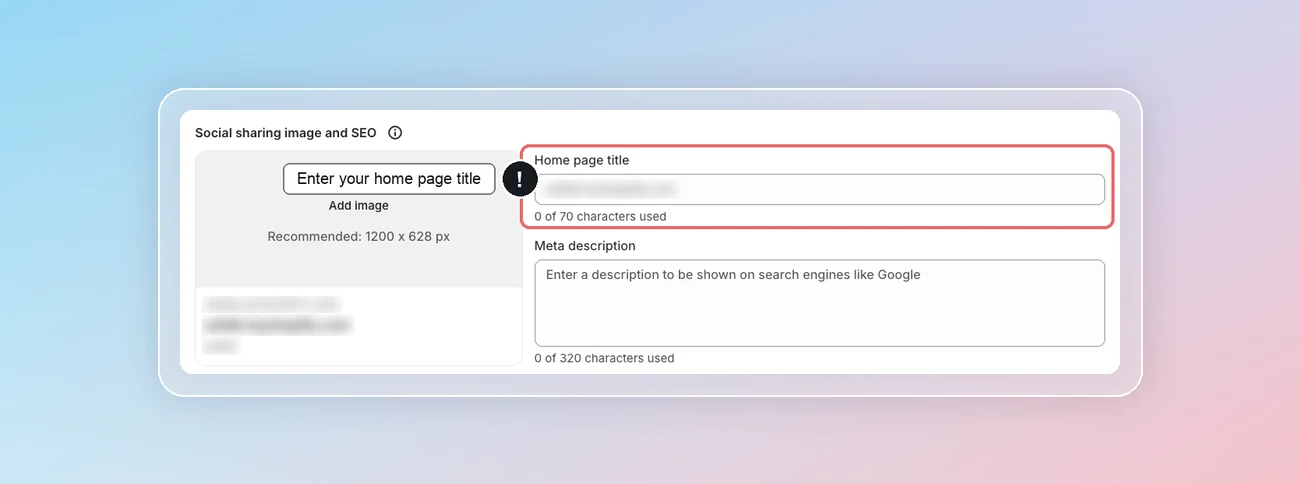Click the Add image link
The height and width of the screenshot is (484, 1300).
[359, 206]
